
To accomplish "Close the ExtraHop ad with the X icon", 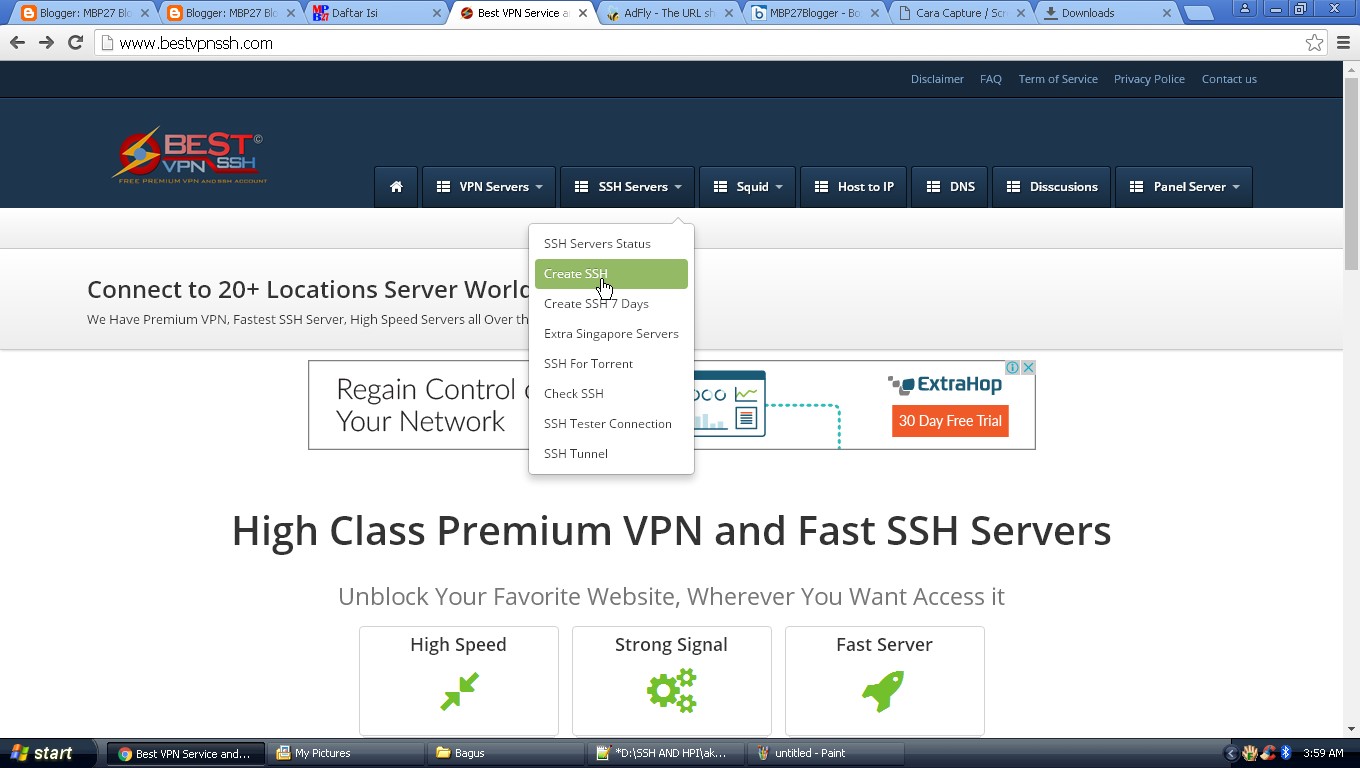I will [x=1027, y=368].
